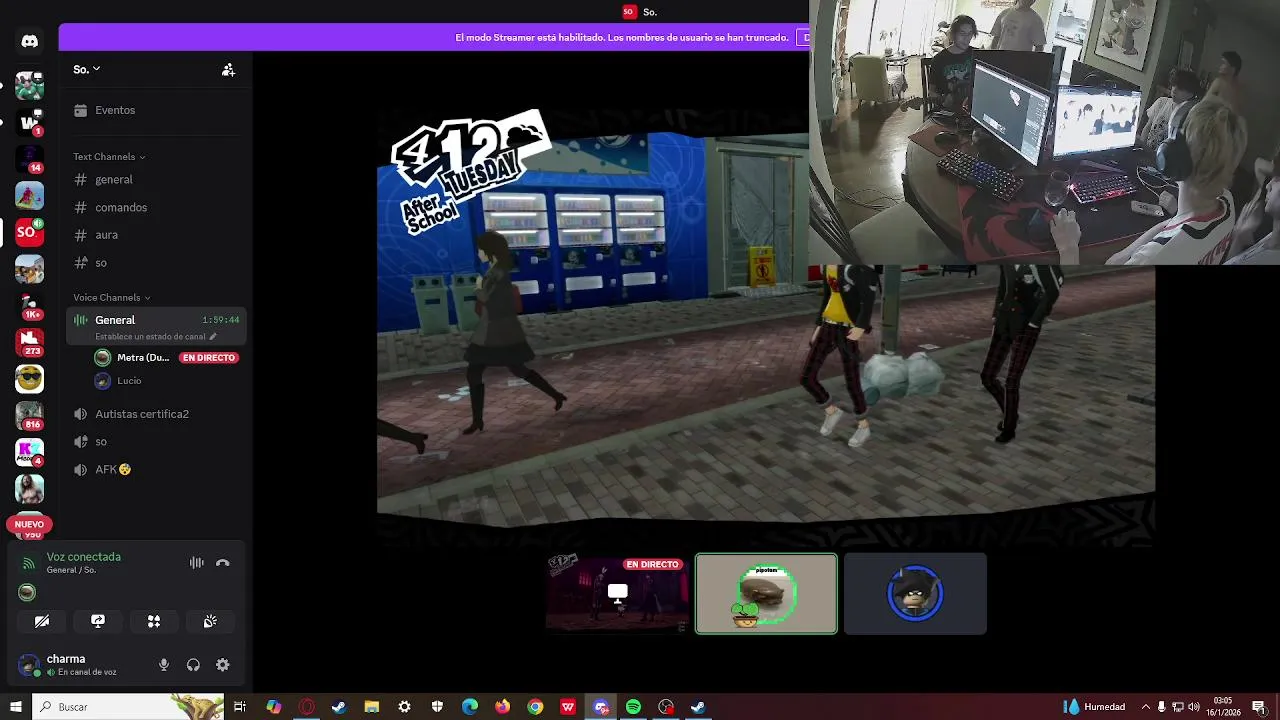This screenshot has width=1280, height=720.
Task: Collapse the Voice Channels category
Action: tap(111, 298)
